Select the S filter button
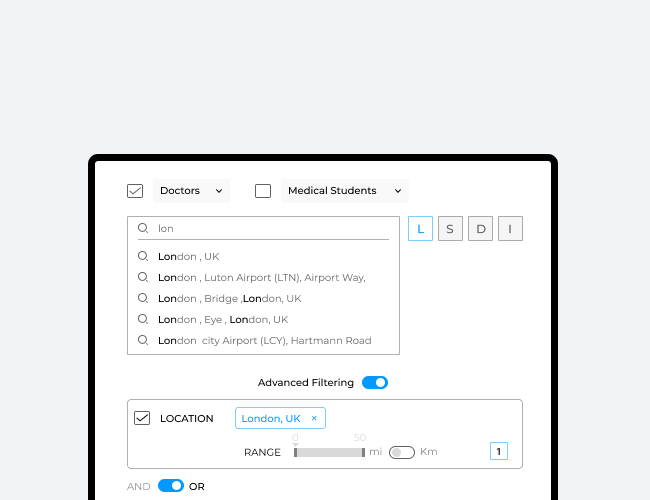This screenshot has width=650, height=500. point(450,229)
